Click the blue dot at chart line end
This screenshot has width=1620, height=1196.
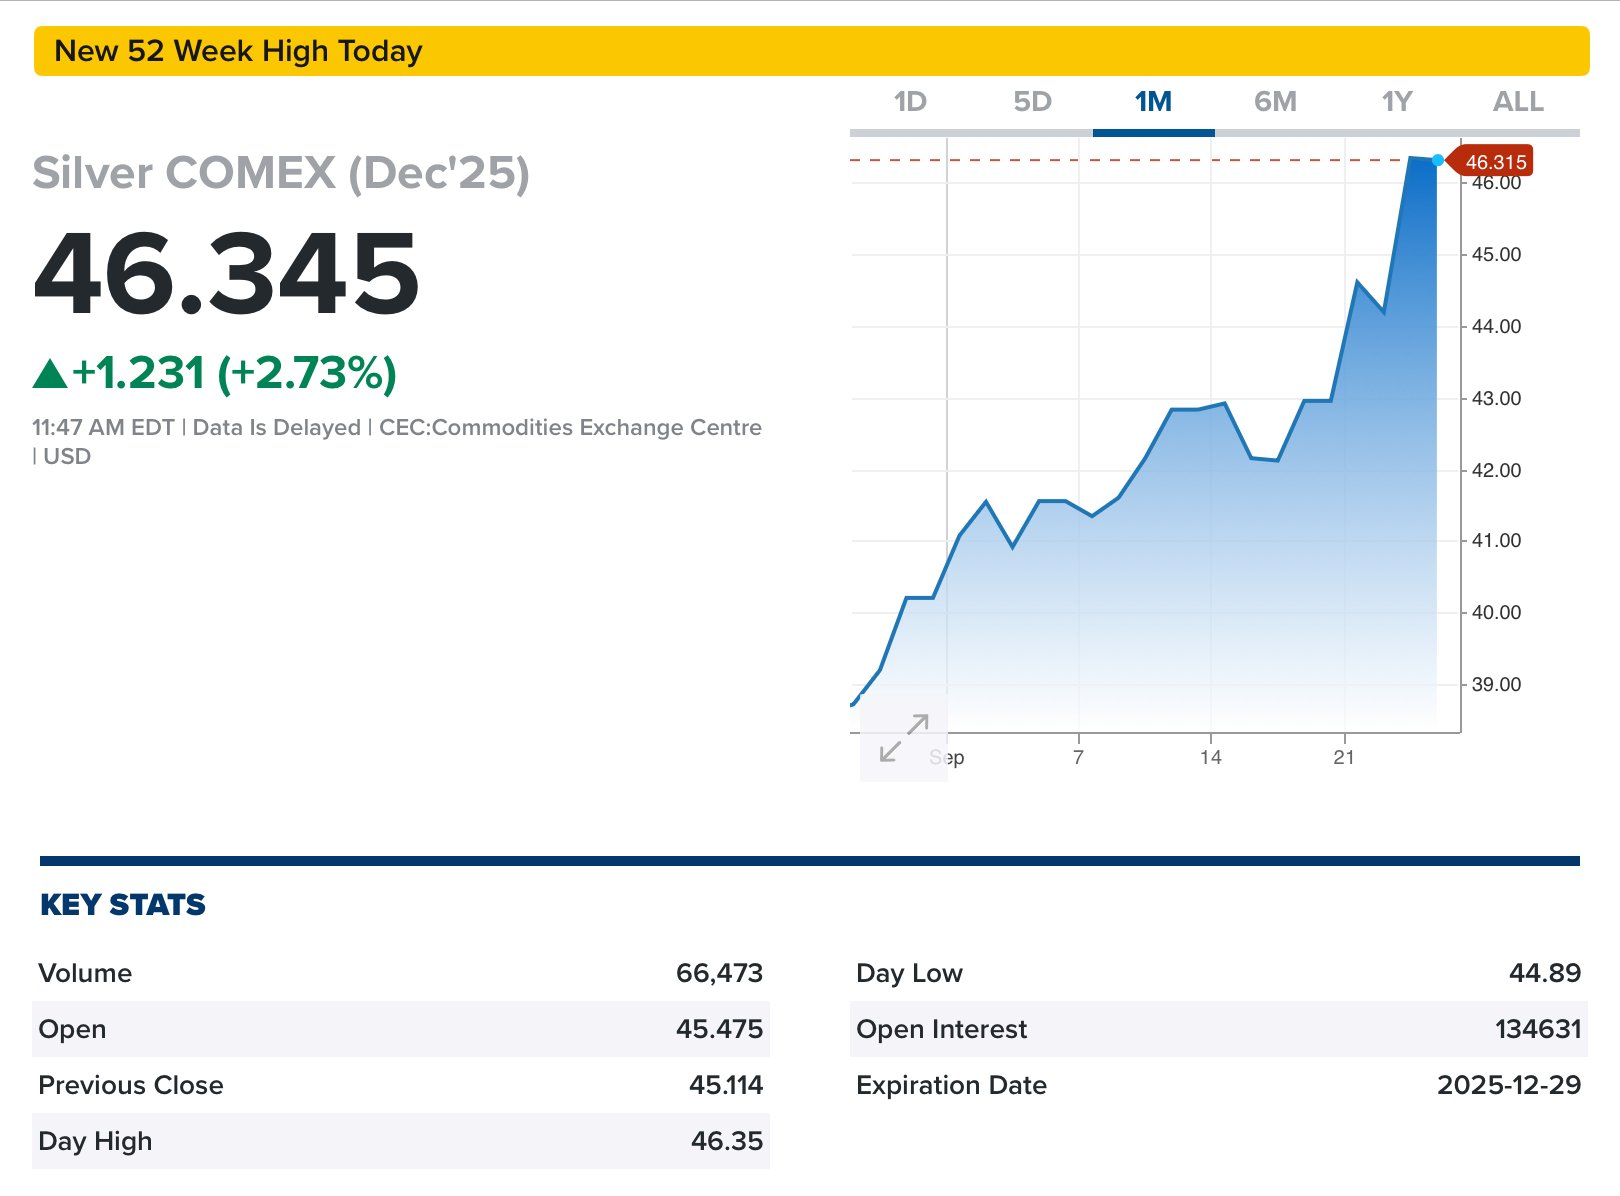pos(1438,160)
